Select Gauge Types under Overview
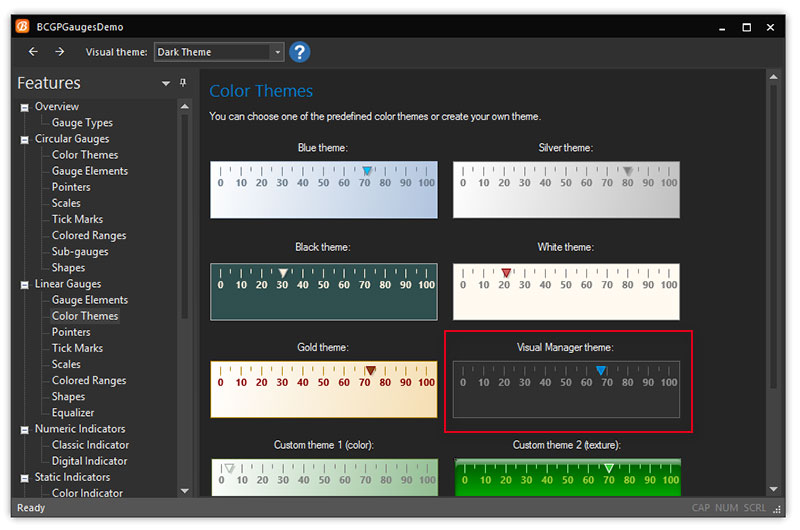Viewport: 800px width, 530px height. click(x=82, y=123)
